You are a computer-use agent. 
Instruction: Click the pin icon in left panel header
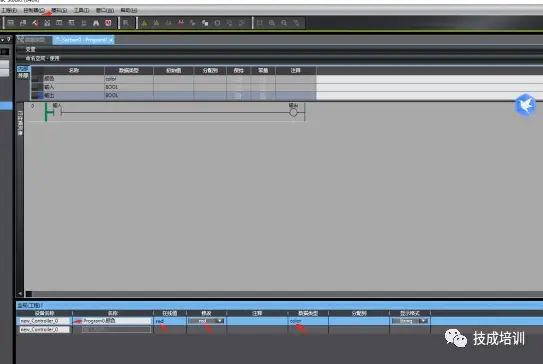coord(9,39)
